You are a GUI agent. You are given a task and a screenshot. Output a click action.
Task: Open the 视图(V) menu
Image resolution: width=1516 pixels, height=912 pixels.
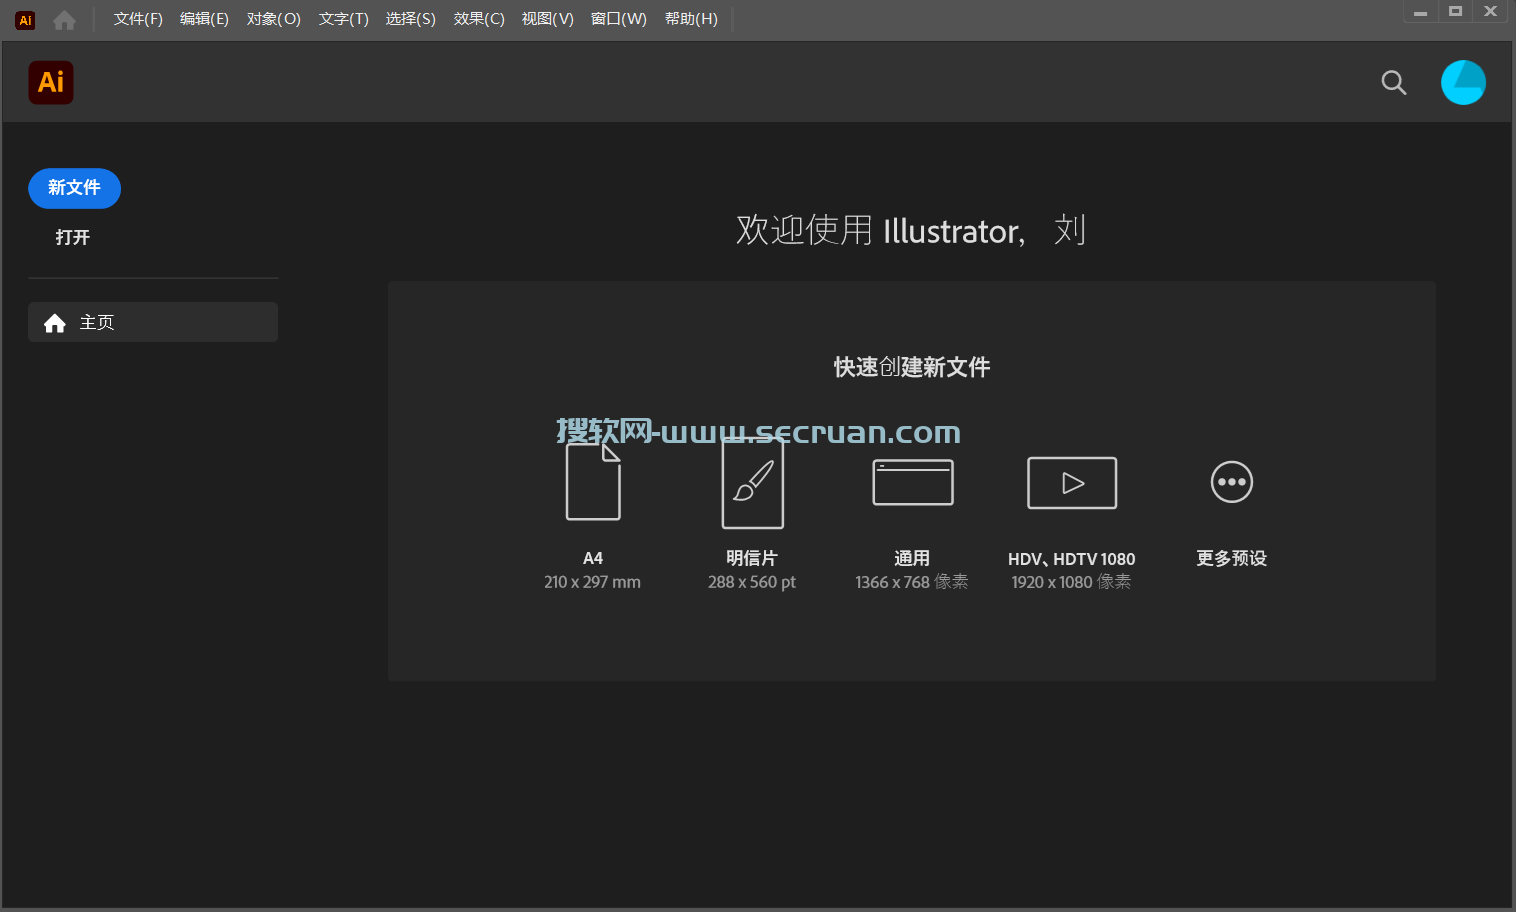tap(547, 19)
